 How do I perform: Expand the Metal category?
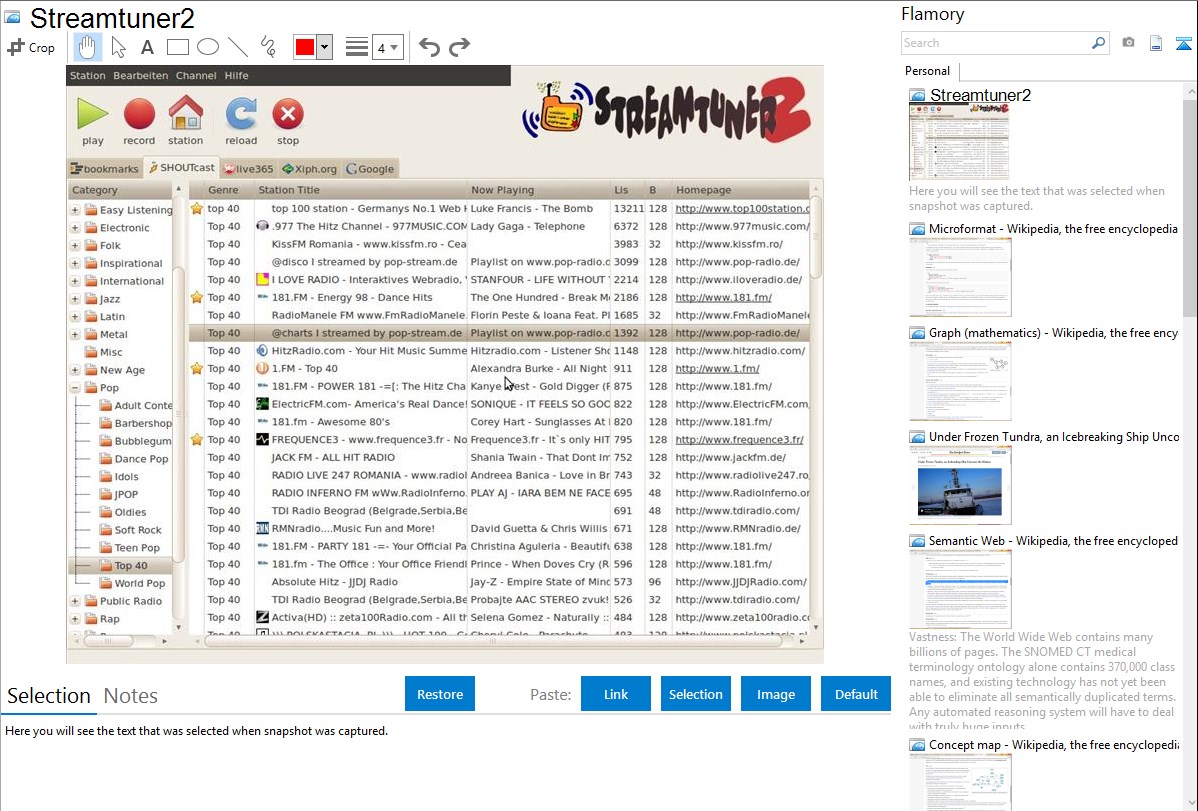tap(75, 334)
